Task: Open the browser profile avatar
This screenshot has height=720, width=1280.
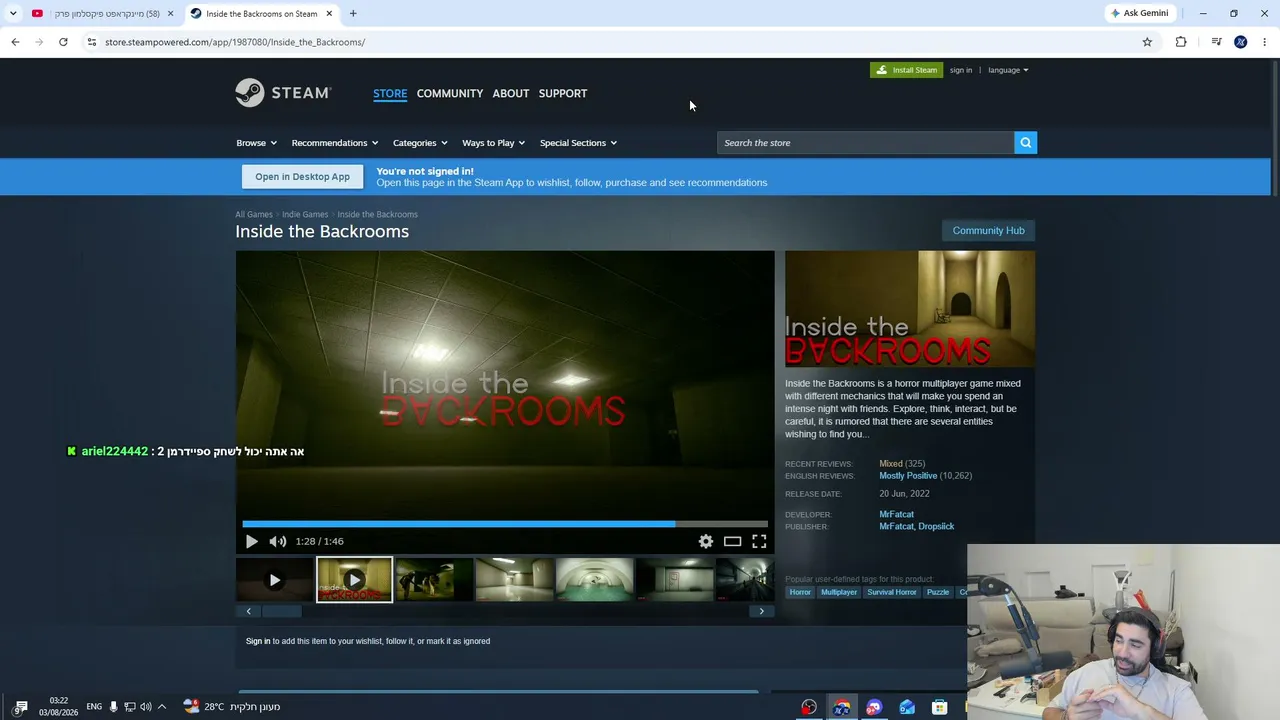Action: point(1241,42)
